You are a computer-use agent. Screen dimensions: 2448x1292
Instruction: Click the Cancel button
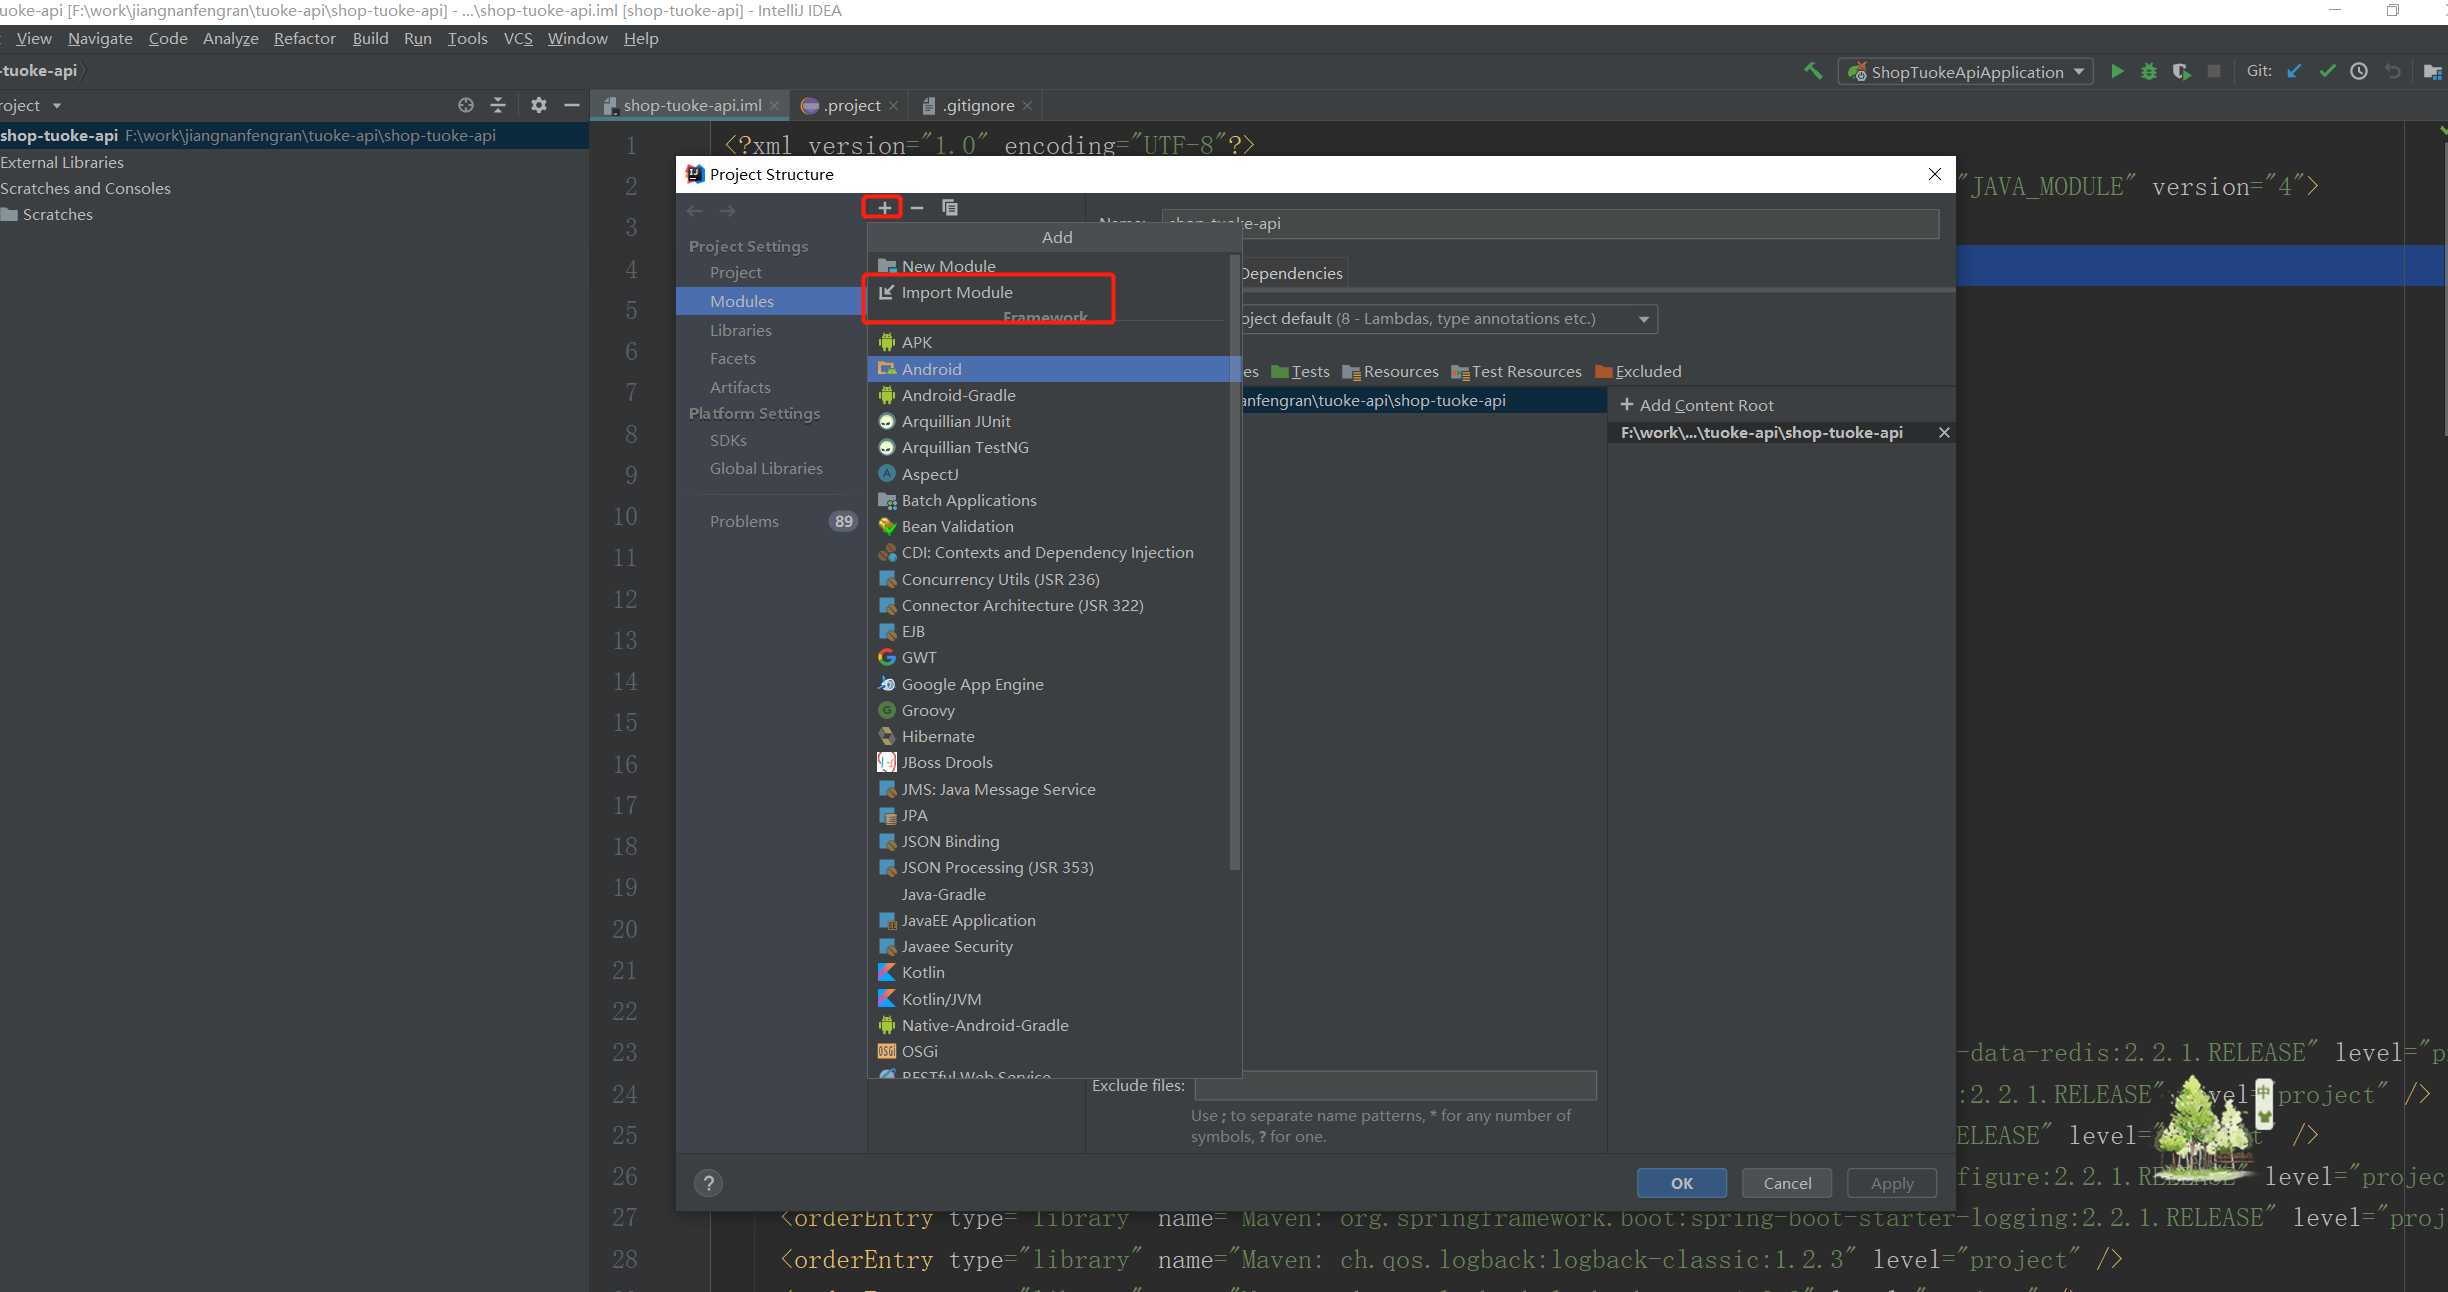1787,1183
